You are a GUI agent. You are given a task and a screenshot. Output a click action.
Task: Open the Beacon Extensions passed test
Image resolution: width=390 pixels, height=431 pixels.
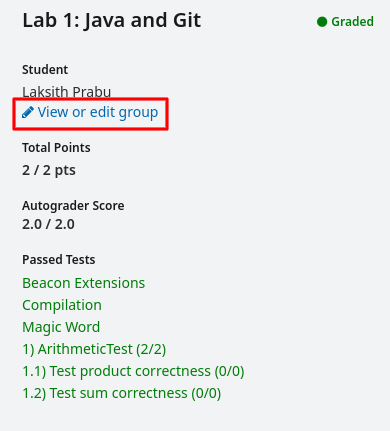coord(84,283)
